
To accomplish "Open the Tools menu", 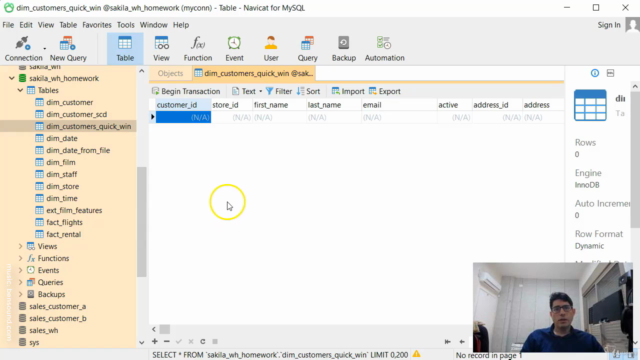I will [x=125, y=25].
